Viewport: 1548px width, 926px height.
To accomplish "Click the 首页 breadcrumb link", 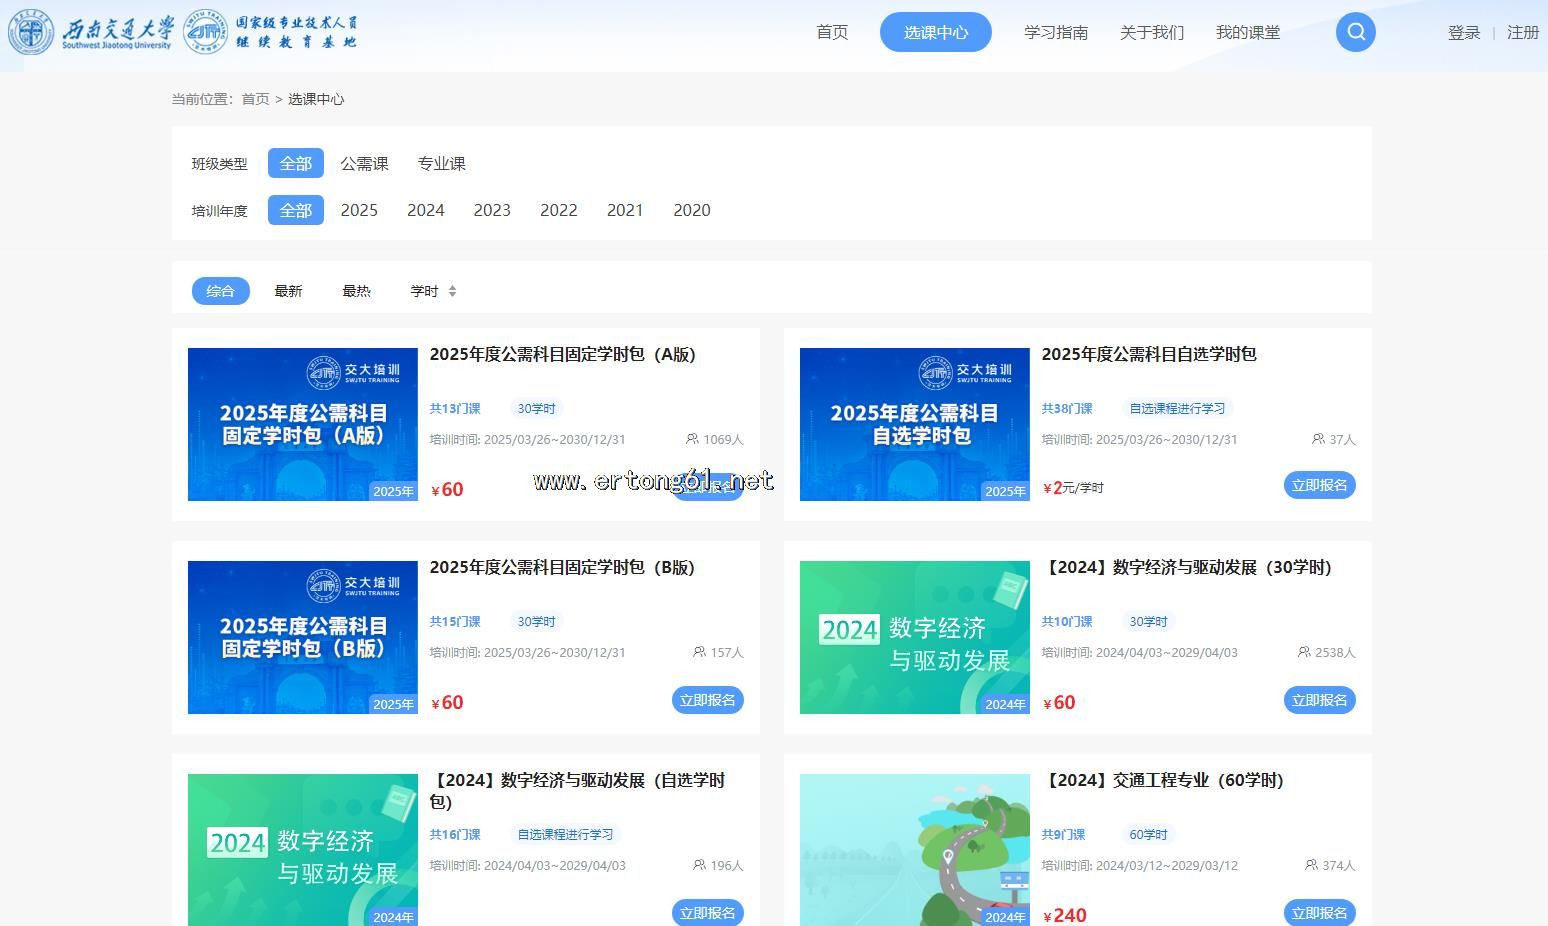I will click(x=255, y=99).
